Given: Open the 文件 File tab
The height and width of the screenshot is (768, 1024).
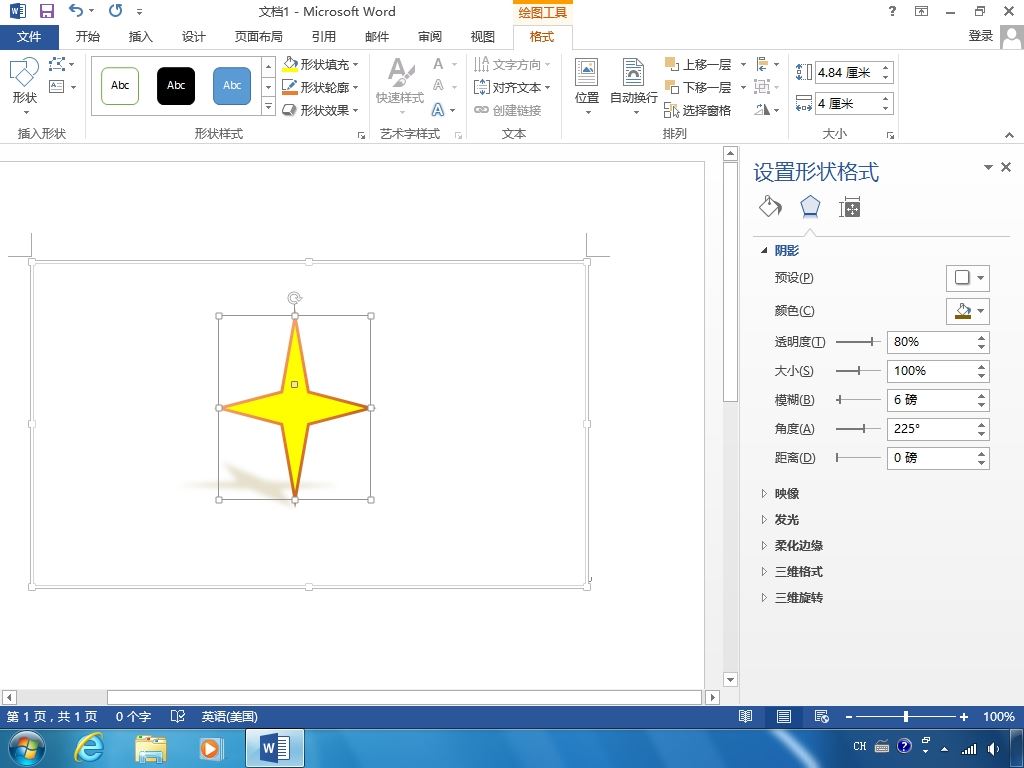Looking at the screenshot, I should click(x=29, y=37).
